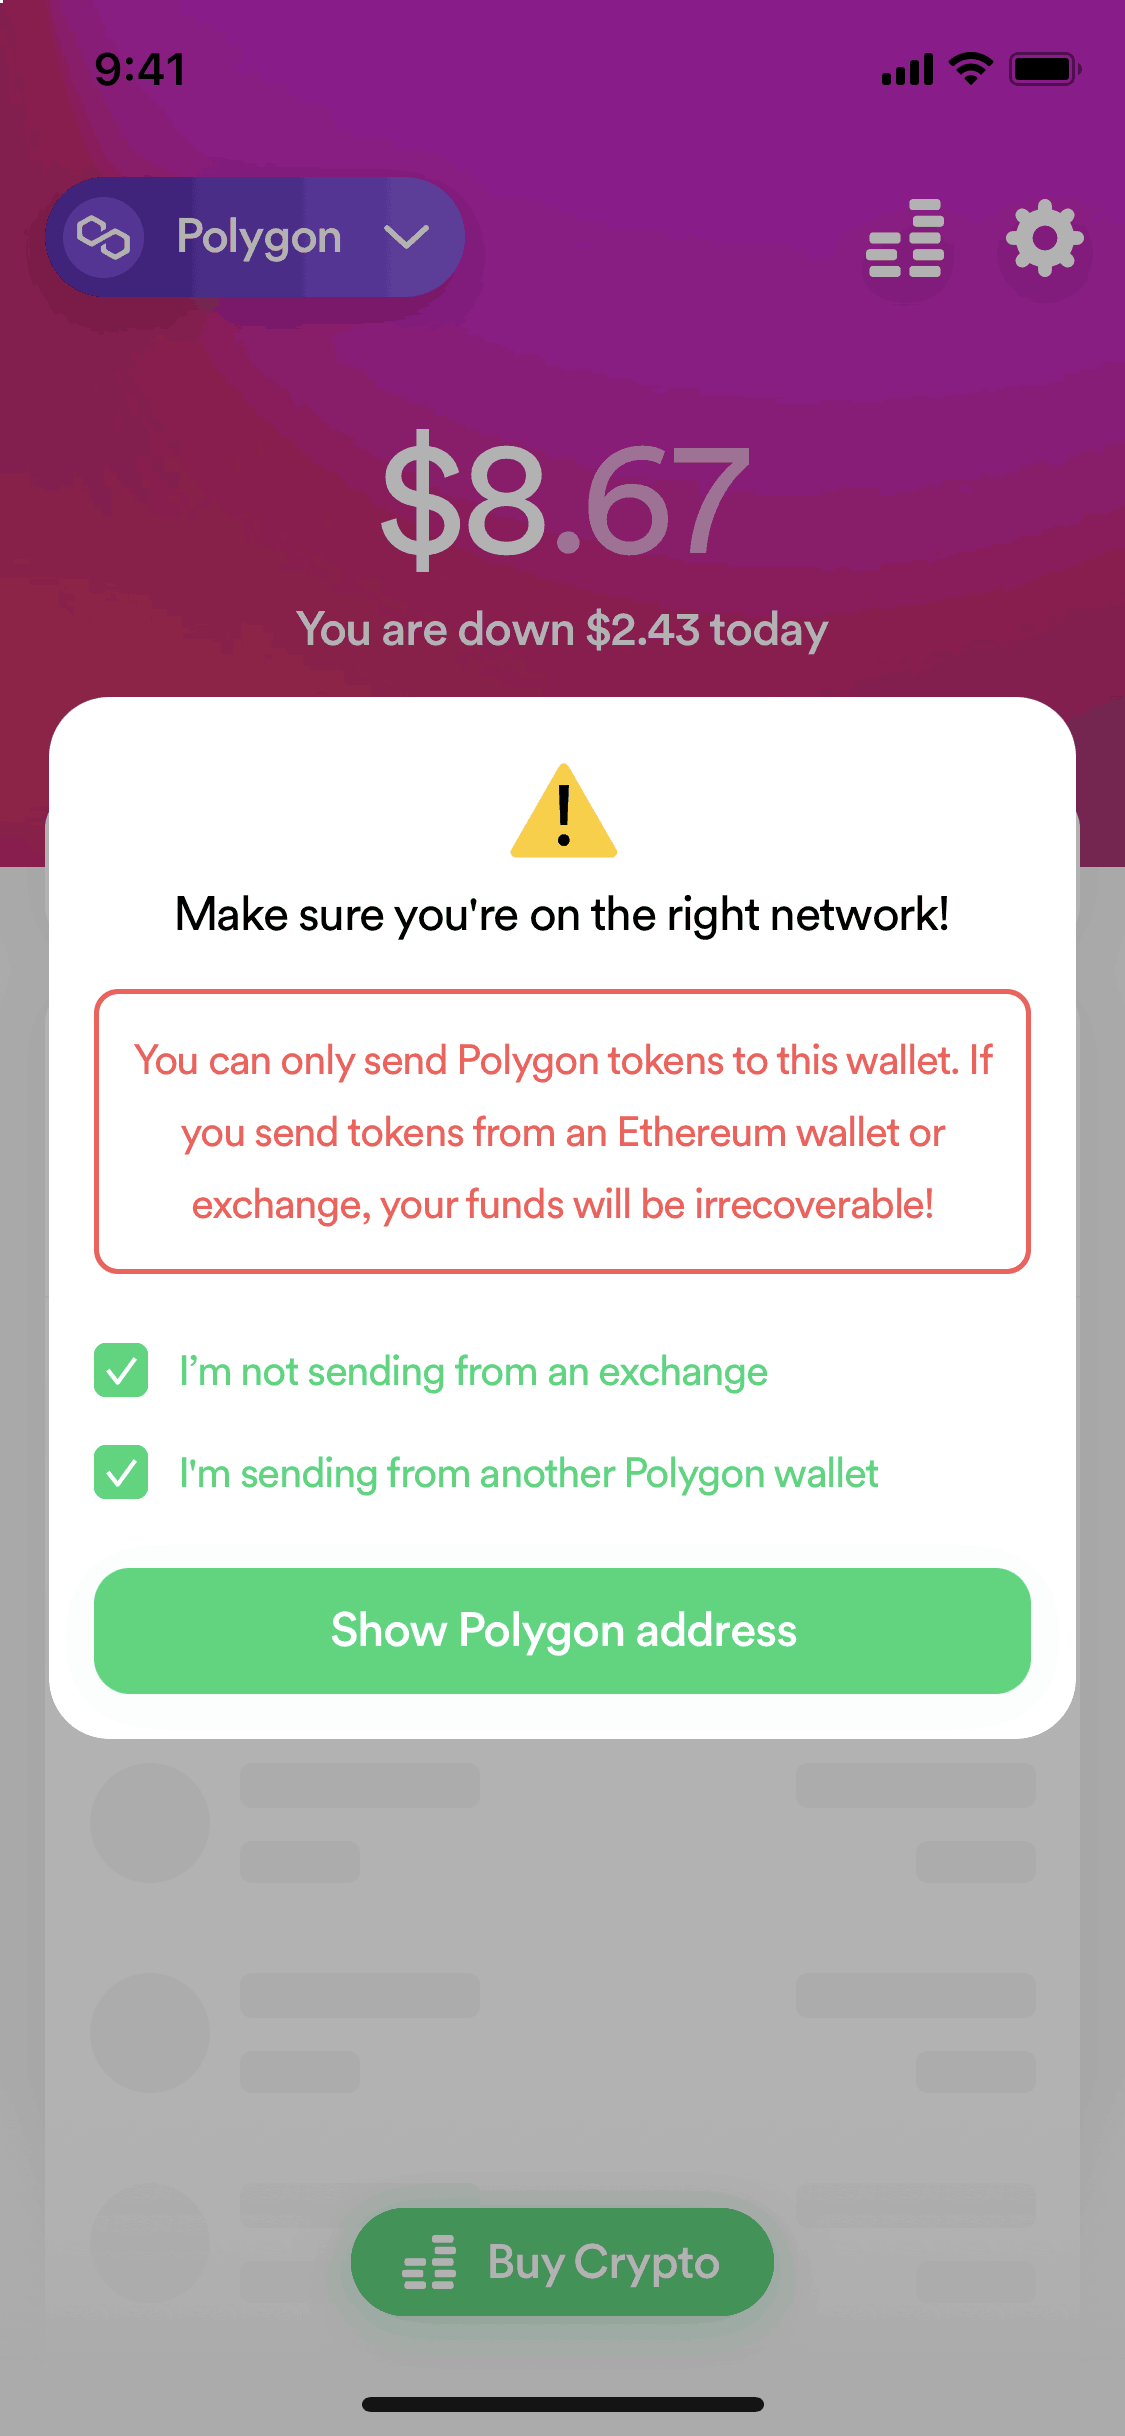Tap the "I'm not sending from an exchange" label

(473, 1371)
